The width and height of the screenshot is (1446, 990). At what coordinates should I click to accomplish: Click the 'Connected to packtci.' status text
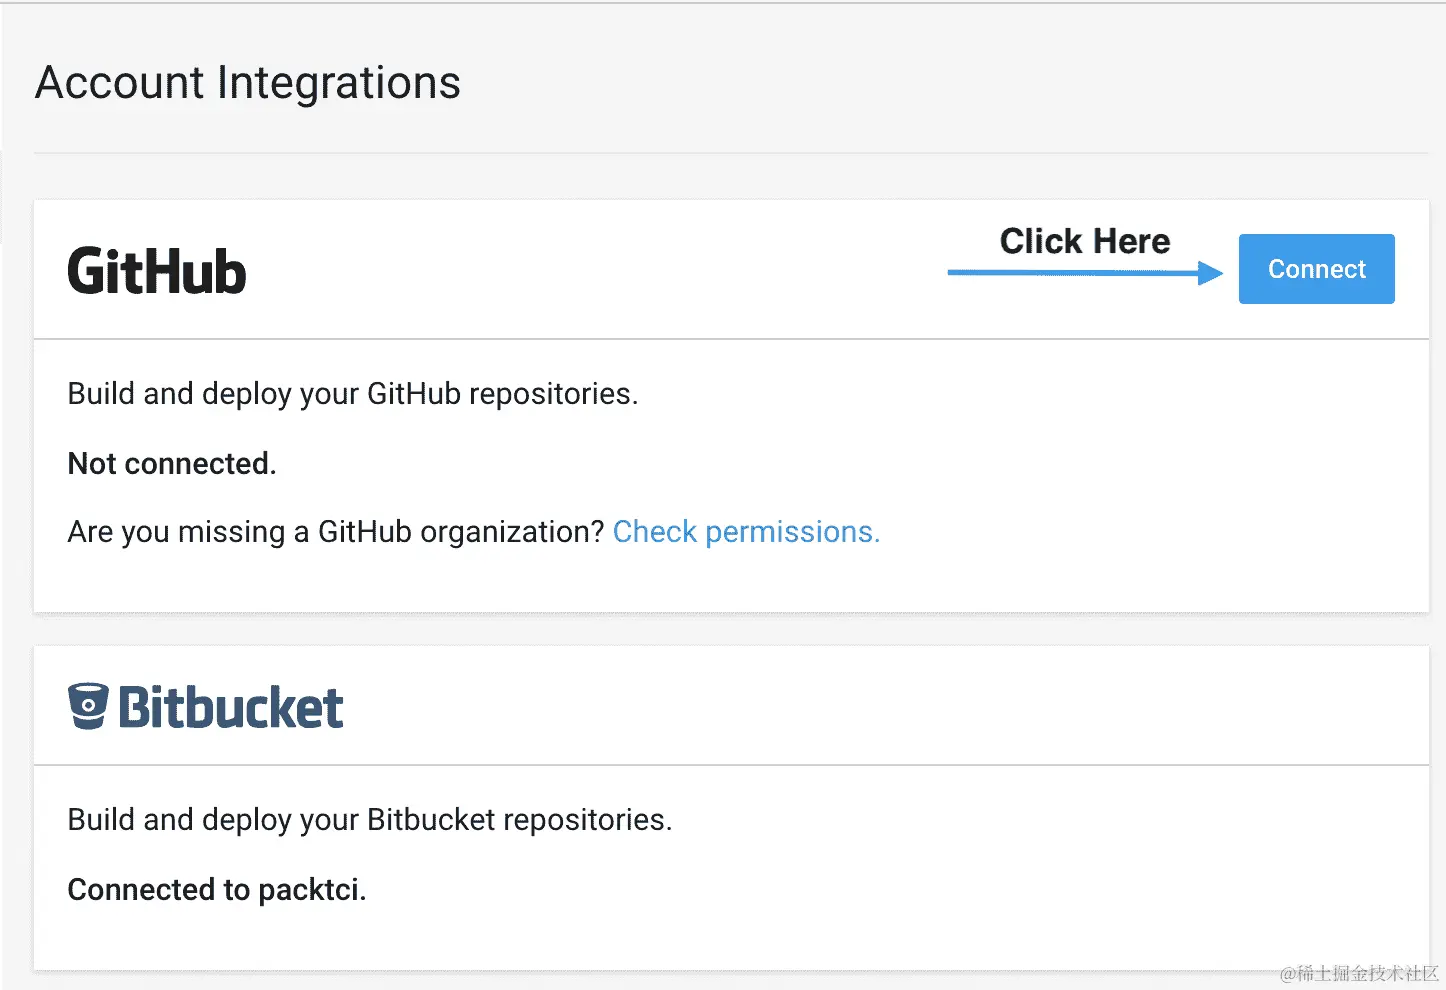coord(217,890)
